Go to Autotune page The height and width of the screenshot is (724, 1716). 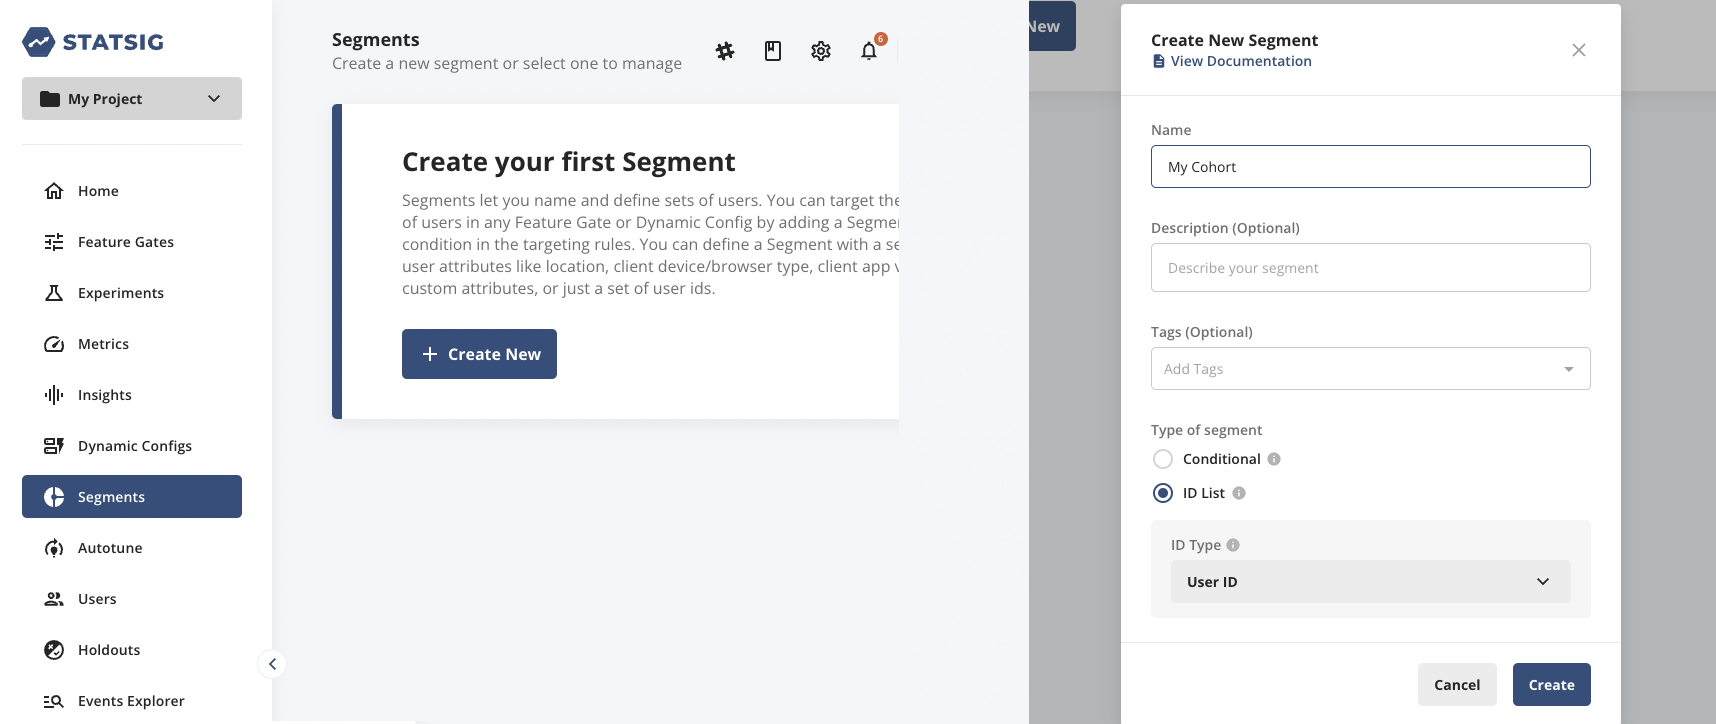[x=132, y=548]
